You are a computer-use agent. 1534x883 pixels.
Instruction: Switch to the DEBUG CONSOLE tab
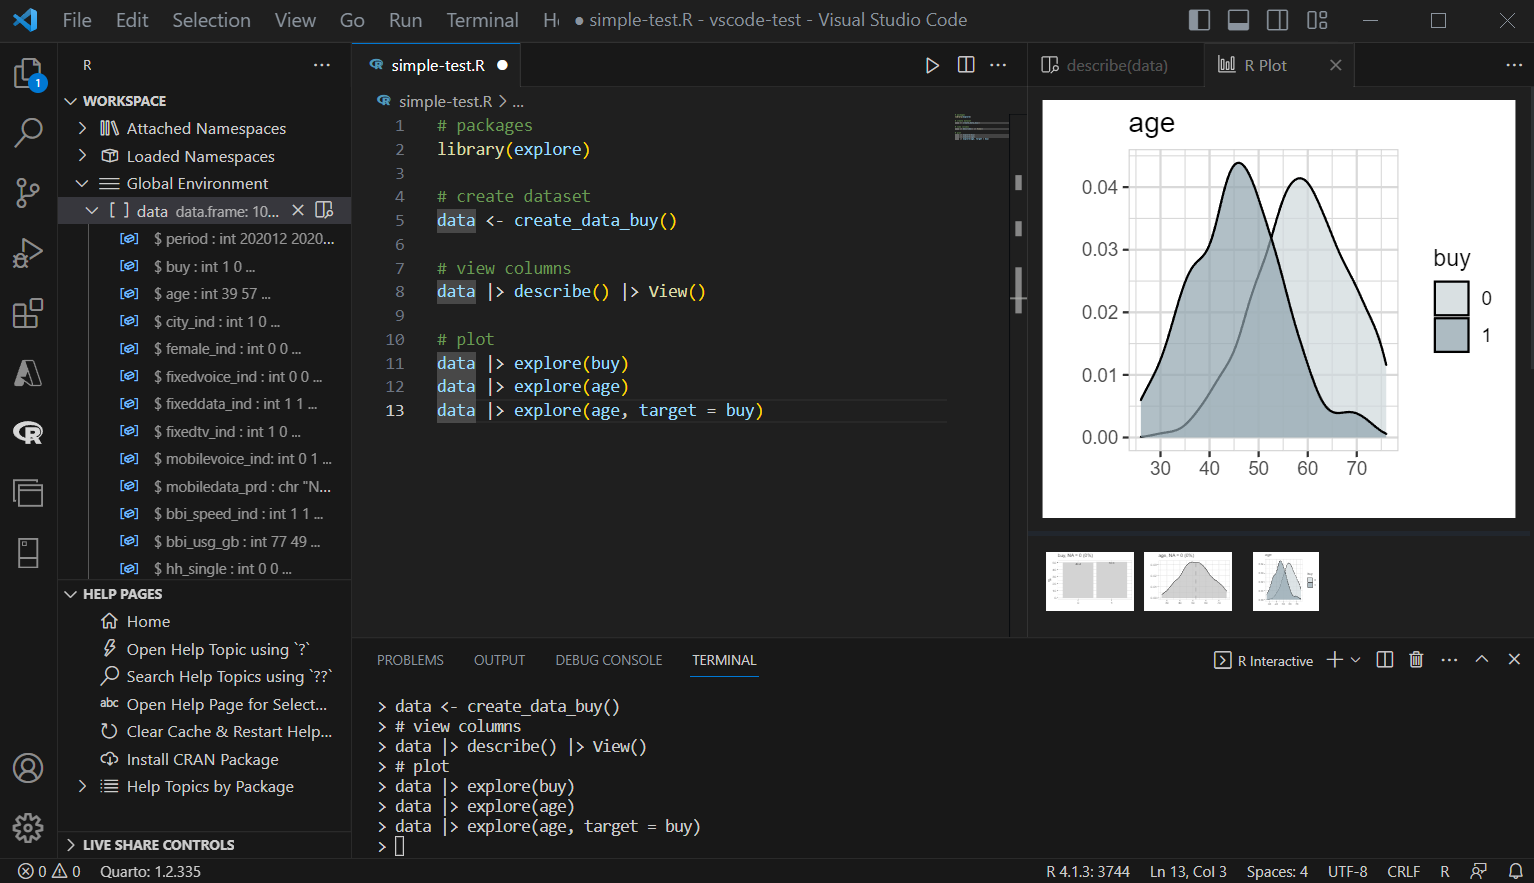point(609,660)
